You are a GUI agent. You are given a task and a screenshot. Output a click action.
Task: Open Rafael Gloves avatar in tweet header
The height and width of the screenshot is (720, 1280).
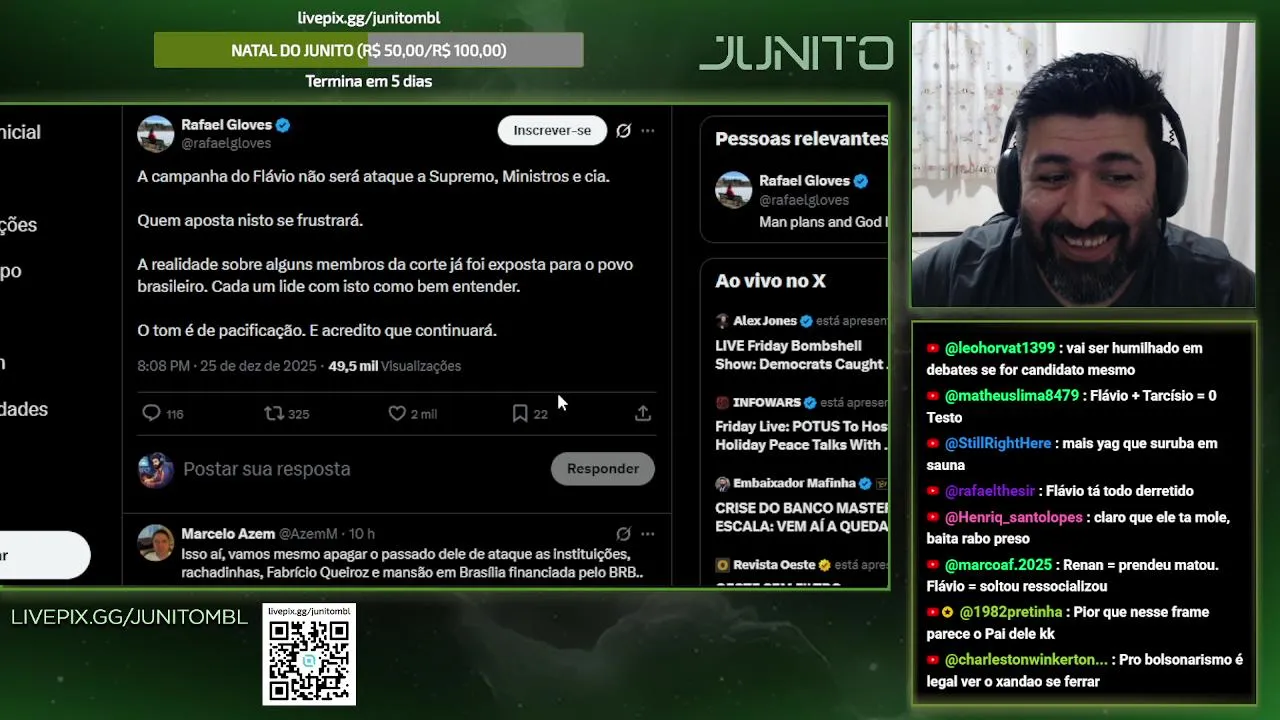(x=155, y=134)
